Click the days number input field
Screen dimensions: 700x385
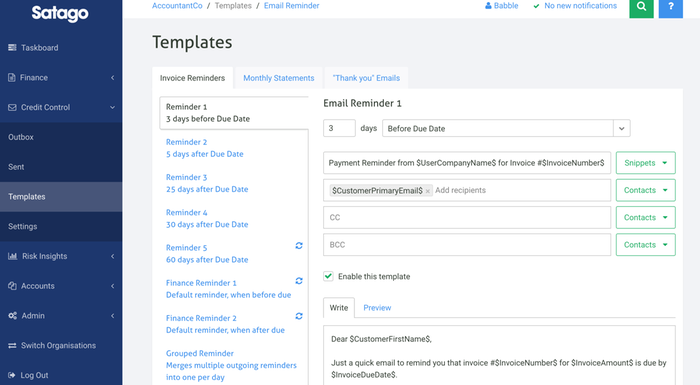pyautogui.click(x=339, y=129)
